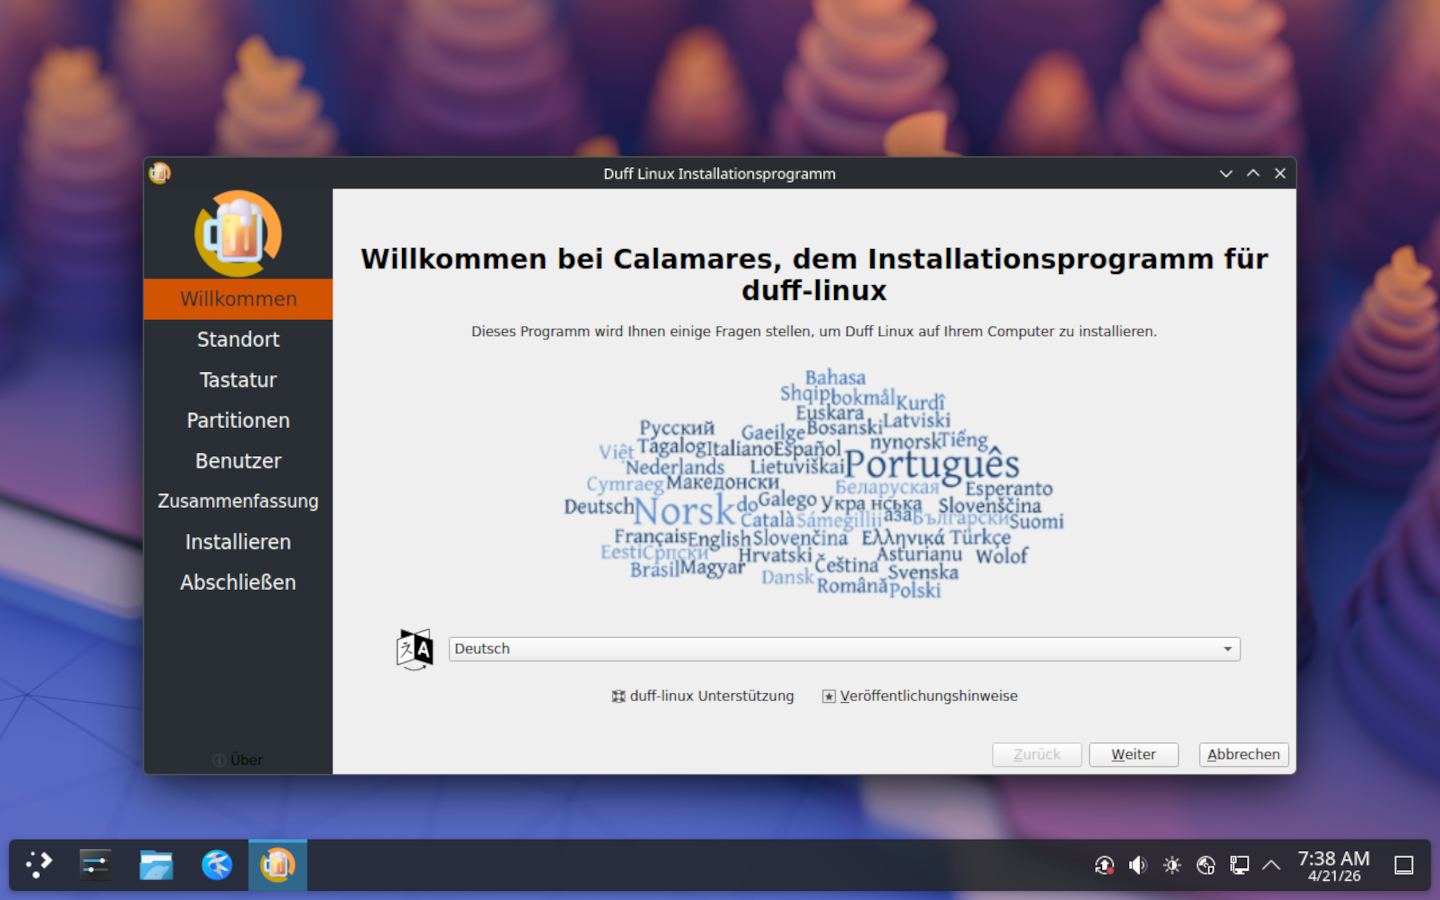Click the network connection tray icon

1239,865
